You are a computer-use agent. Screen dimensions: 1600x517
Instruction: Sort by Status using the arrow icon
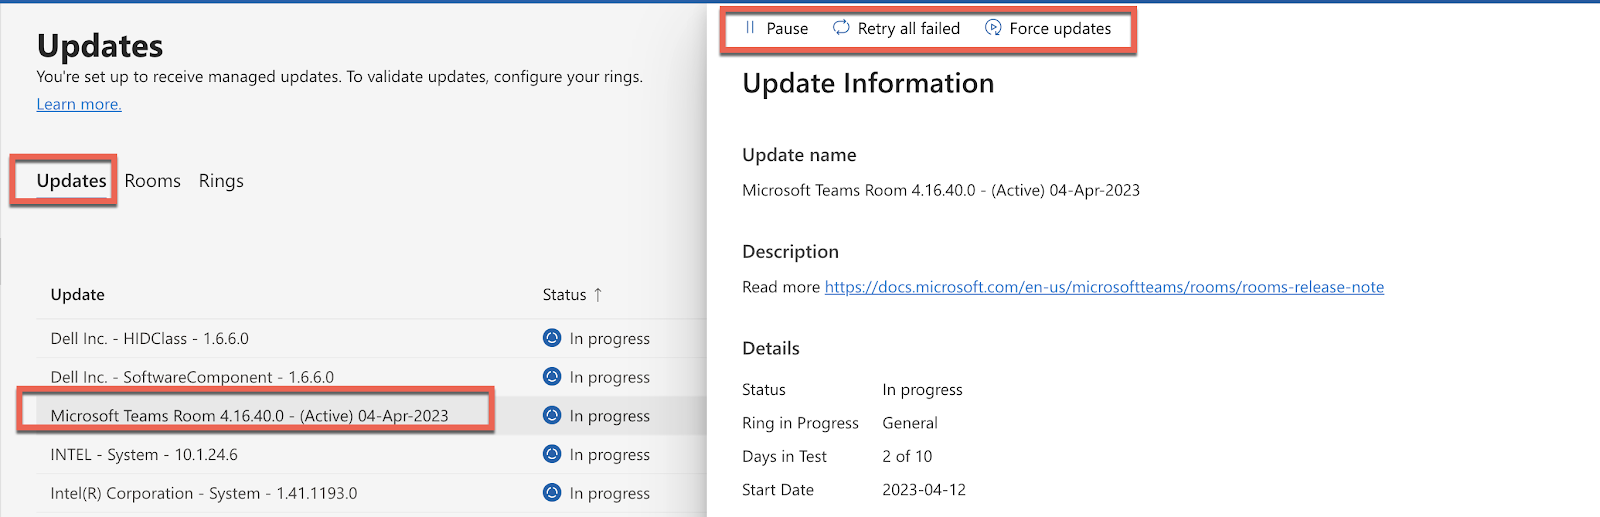pos(598,295)
